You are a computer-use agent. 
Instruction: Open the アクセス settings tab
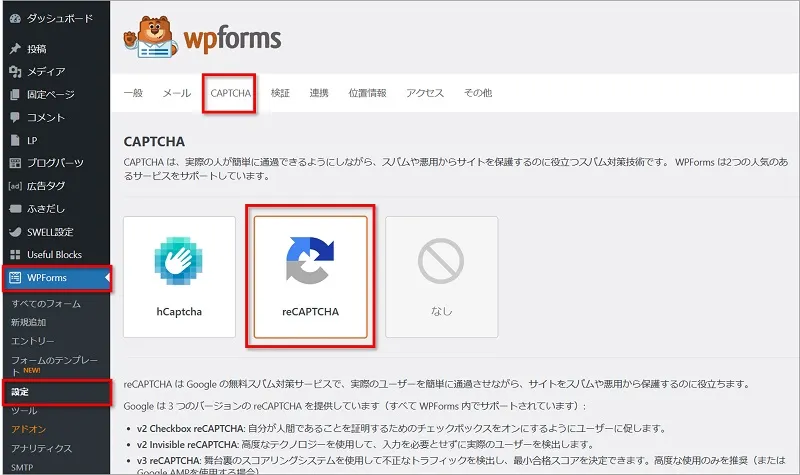click(425, 93)
